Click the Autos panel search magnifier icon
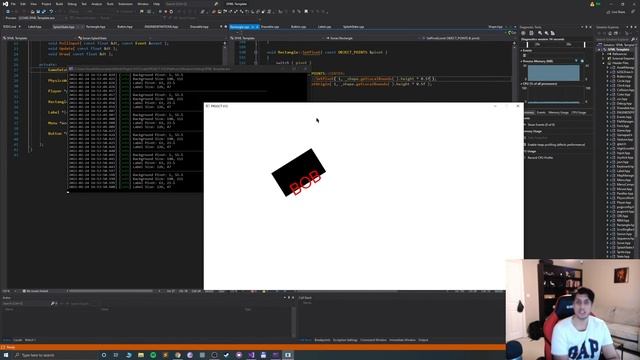Viewport: 640px width, 360px height. coord(53,303)
